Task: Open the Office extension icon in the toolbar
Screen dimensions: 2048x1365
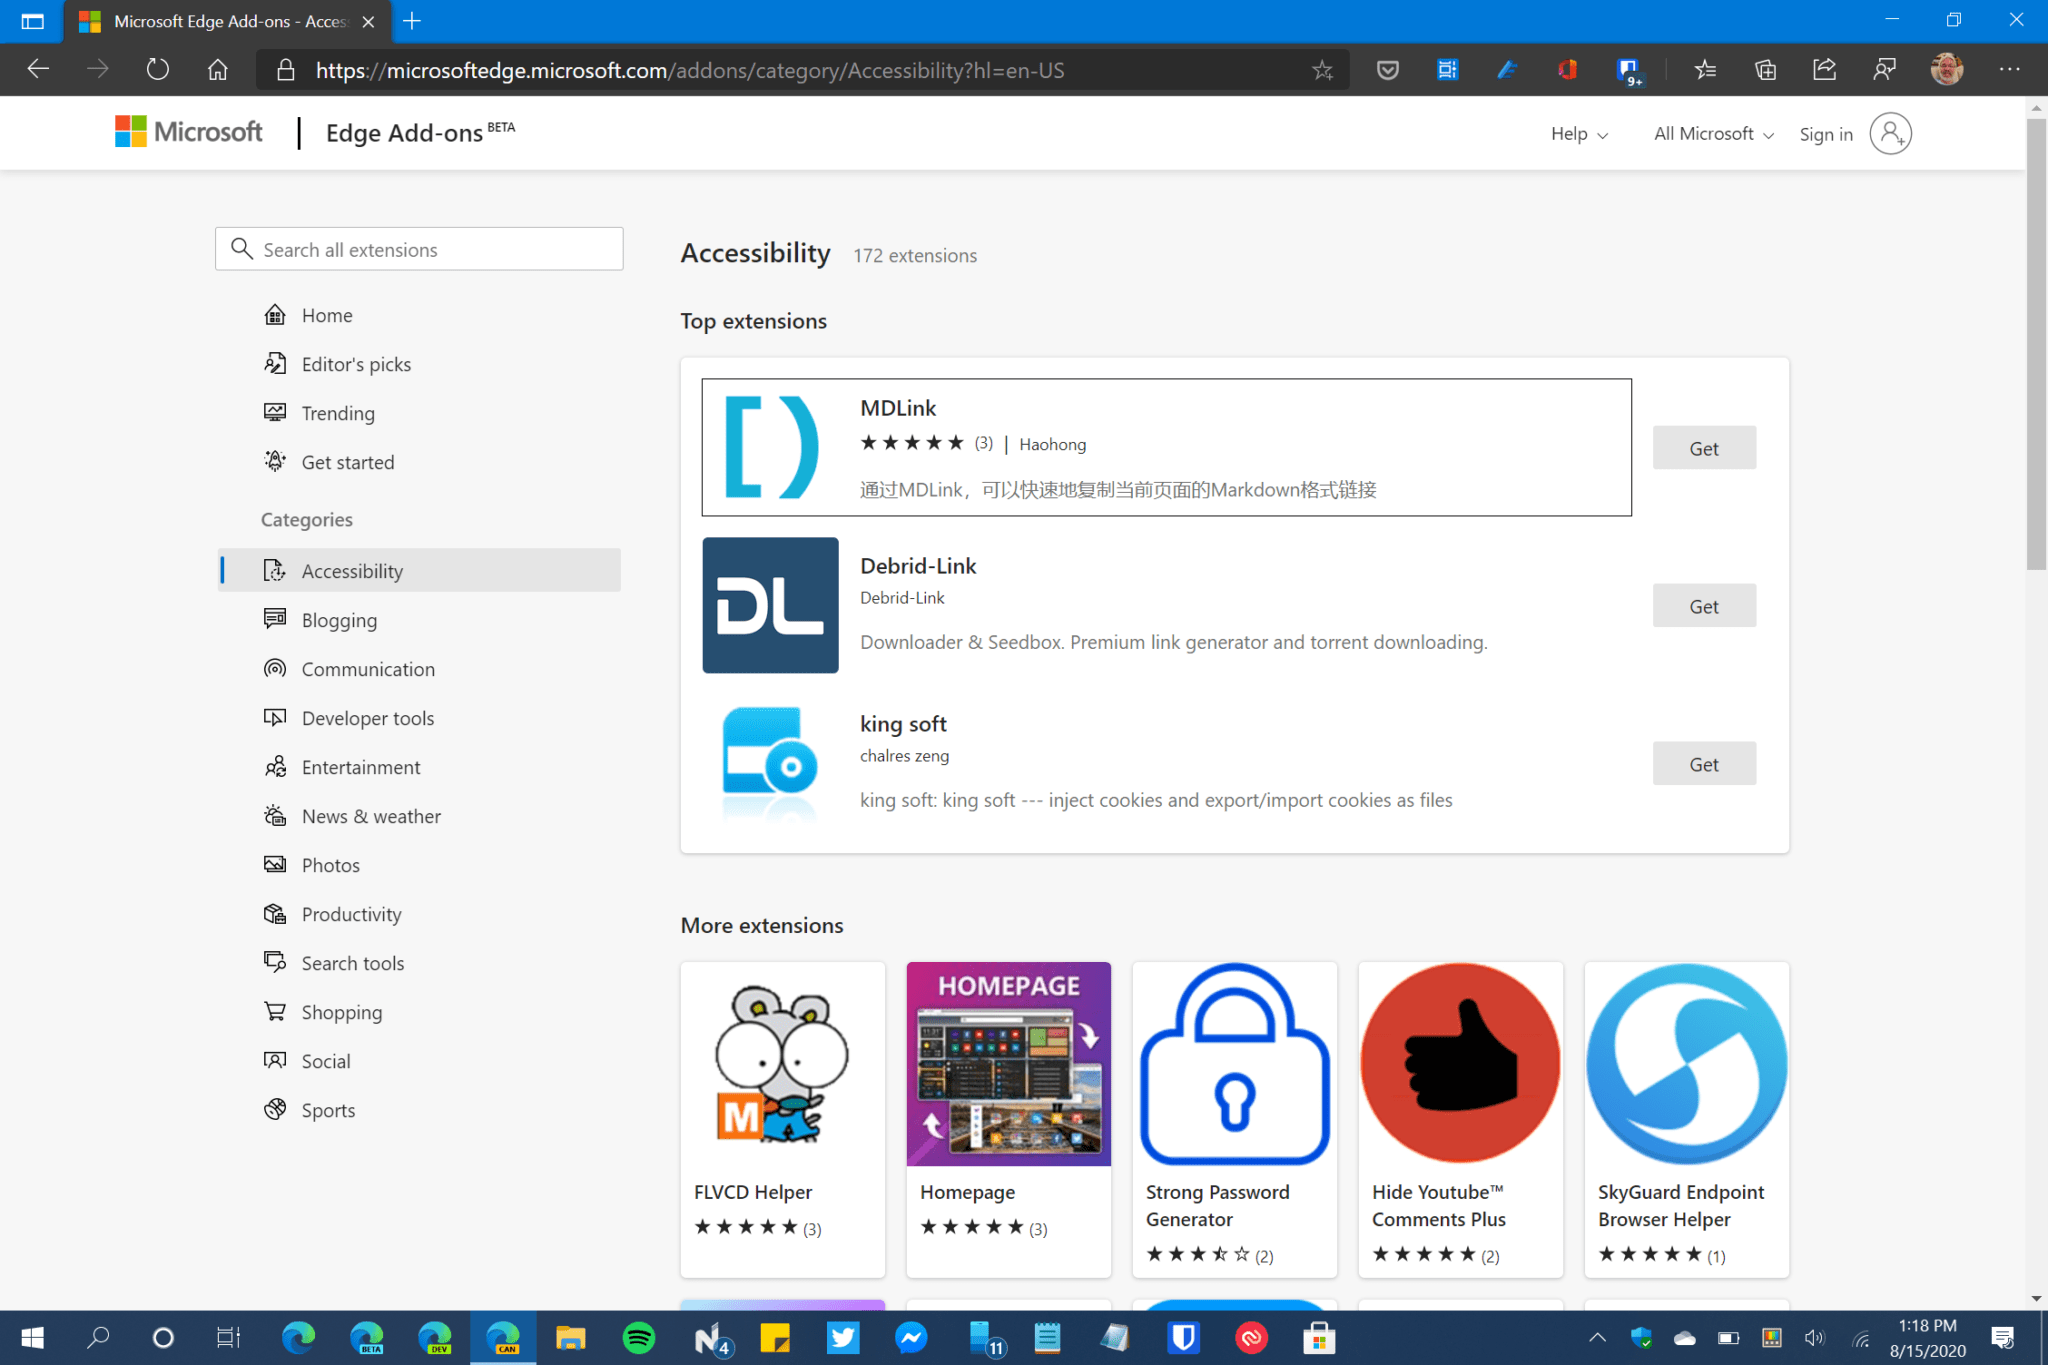Action: pos(1568,69)
